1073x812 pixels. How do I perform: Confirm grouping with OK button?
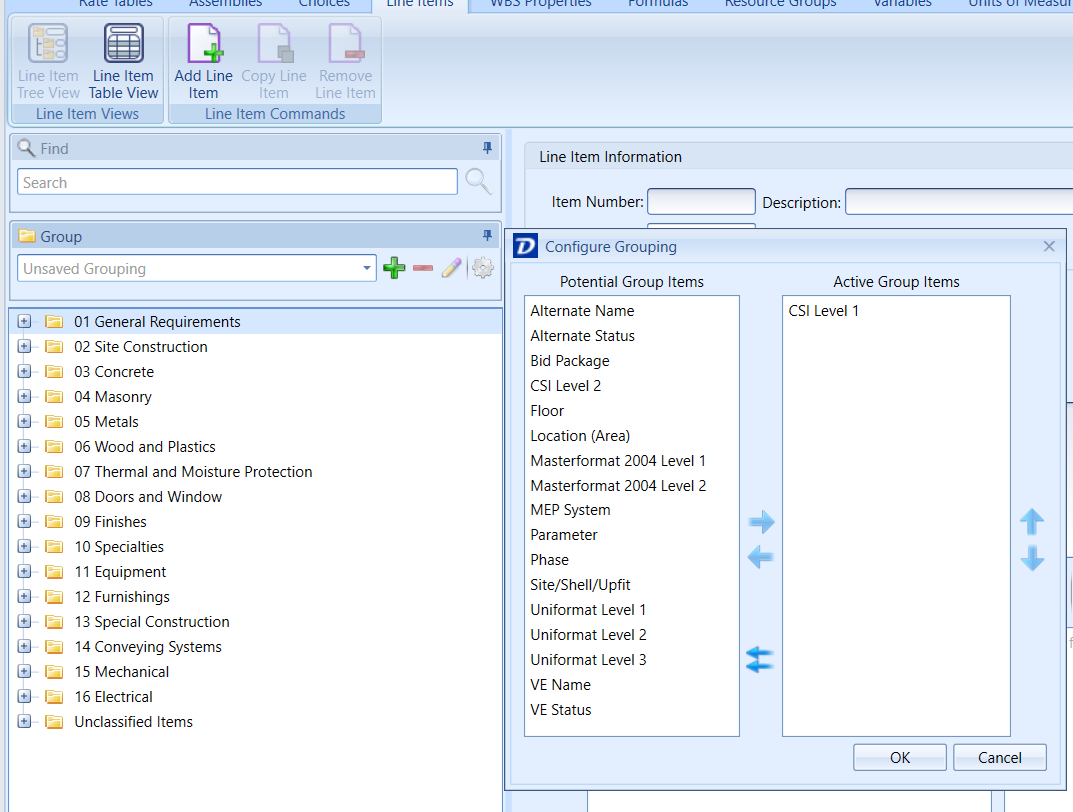pyautogui.click(x=898, y=757)
